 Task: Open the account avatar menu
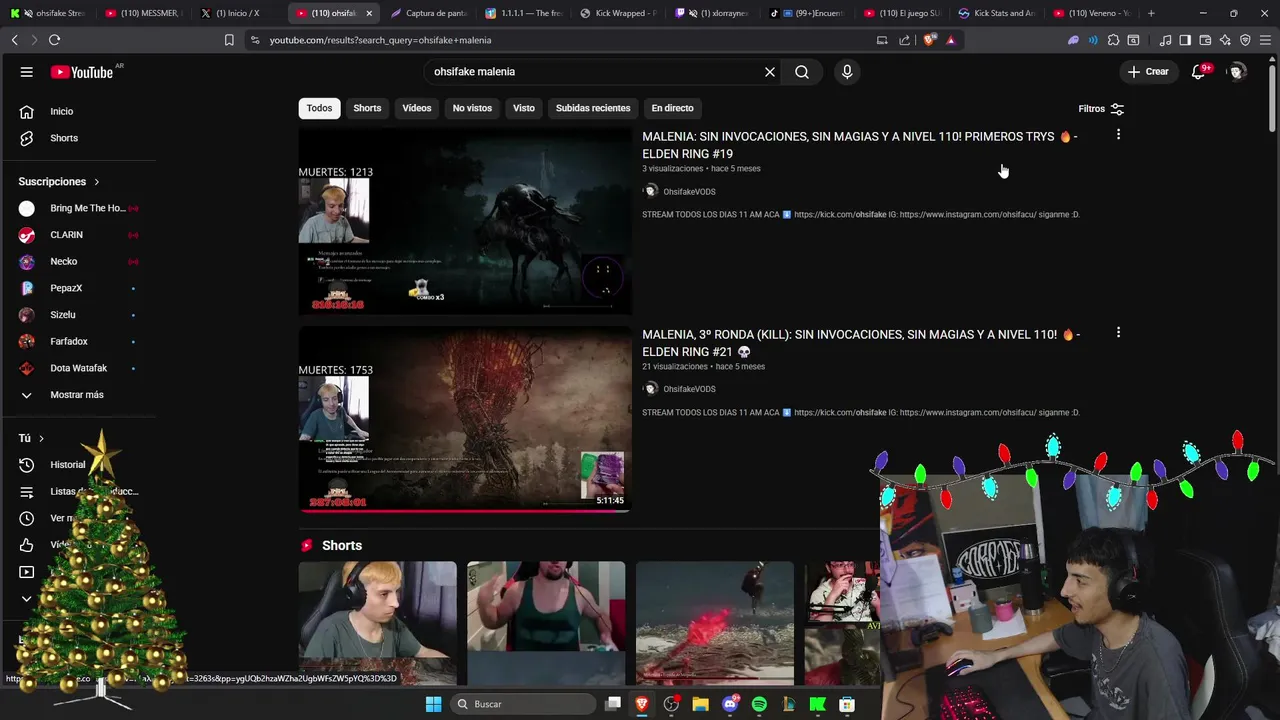1237,72
